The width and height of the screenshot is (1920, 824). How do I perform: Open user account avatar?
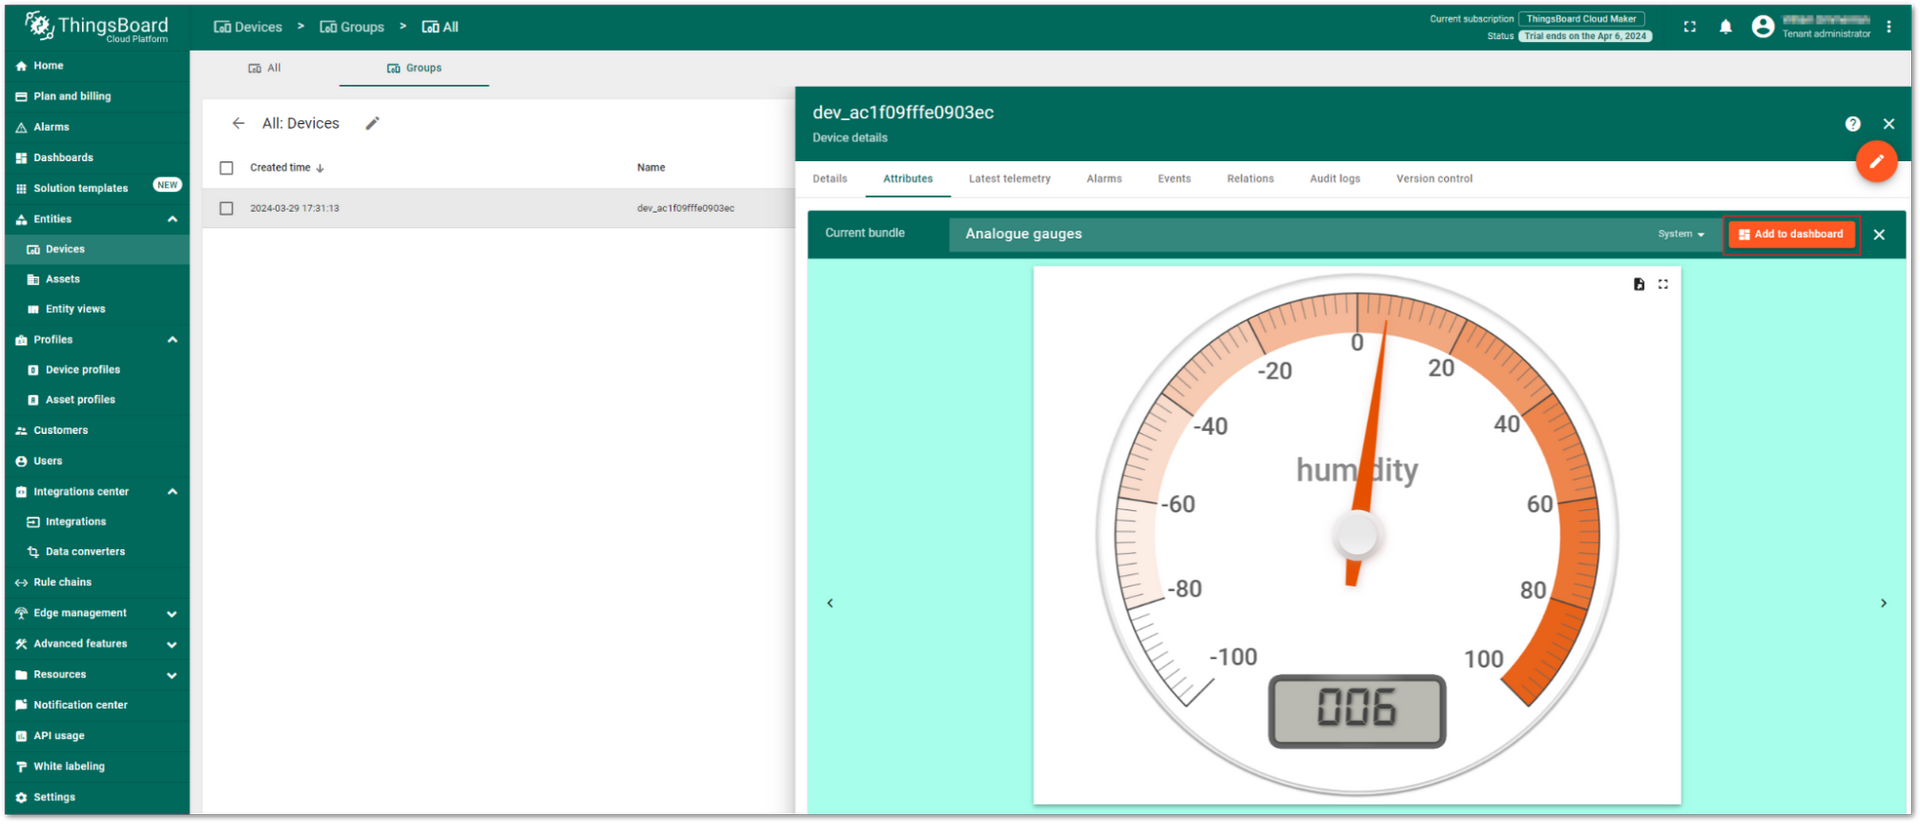point(1763,27)
